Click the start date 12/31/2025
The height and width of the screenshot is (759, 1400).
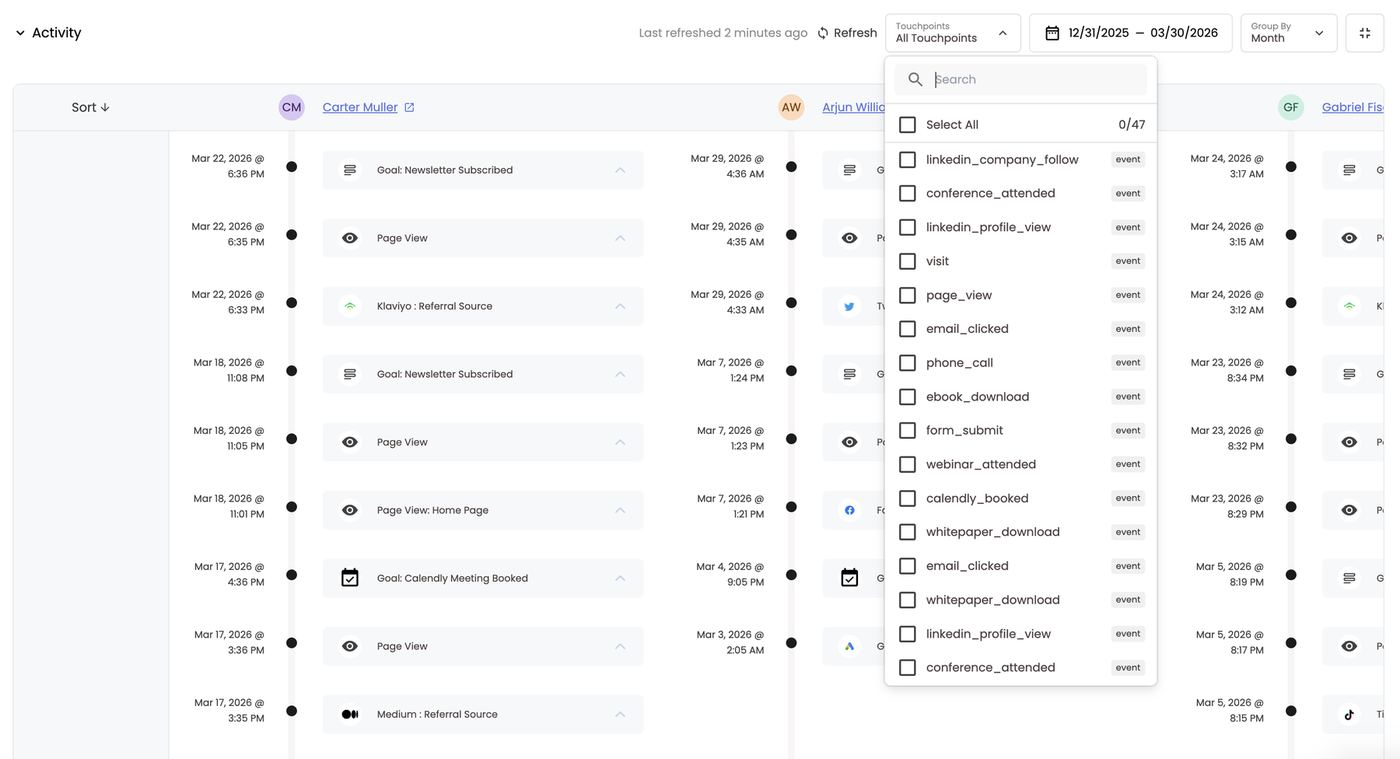coord(1099,33)
